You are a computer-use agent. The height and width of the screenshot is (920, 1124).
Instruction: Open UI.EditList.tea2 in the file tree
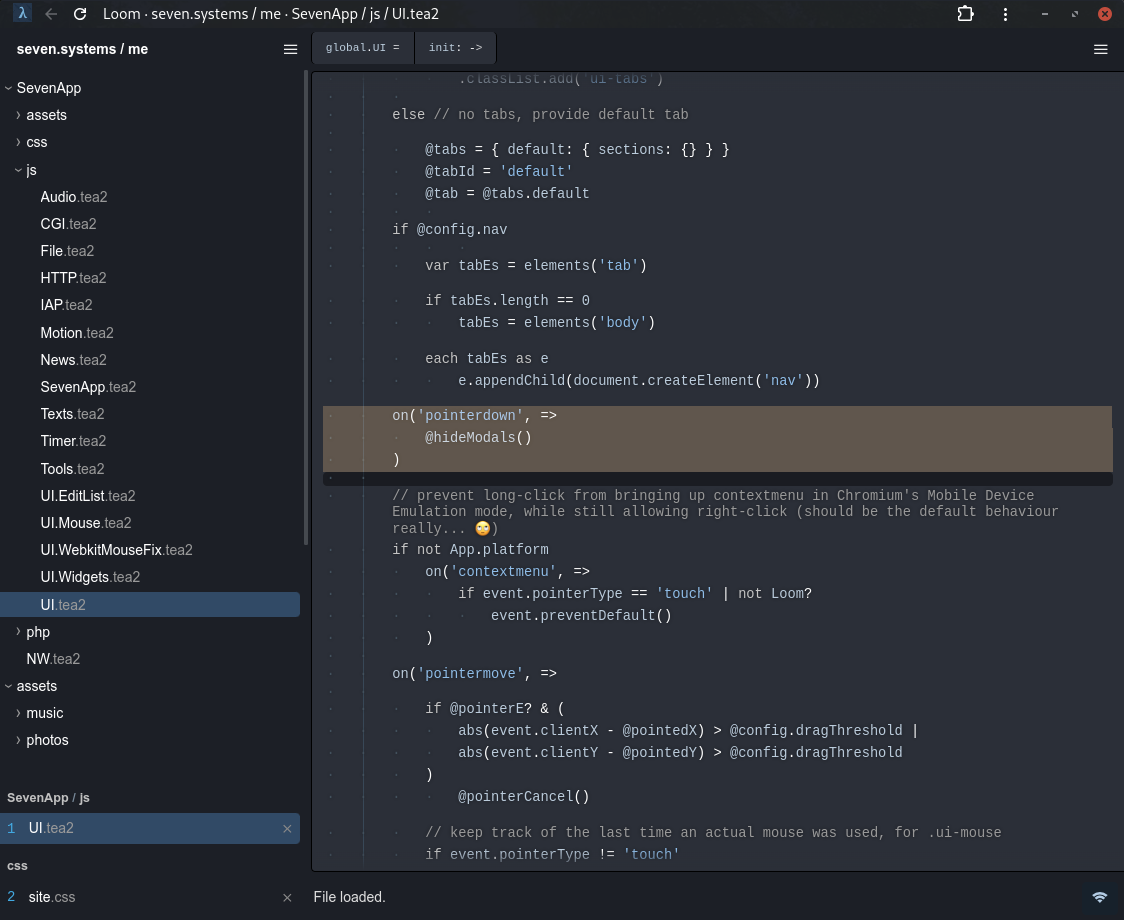pos(87,496)
